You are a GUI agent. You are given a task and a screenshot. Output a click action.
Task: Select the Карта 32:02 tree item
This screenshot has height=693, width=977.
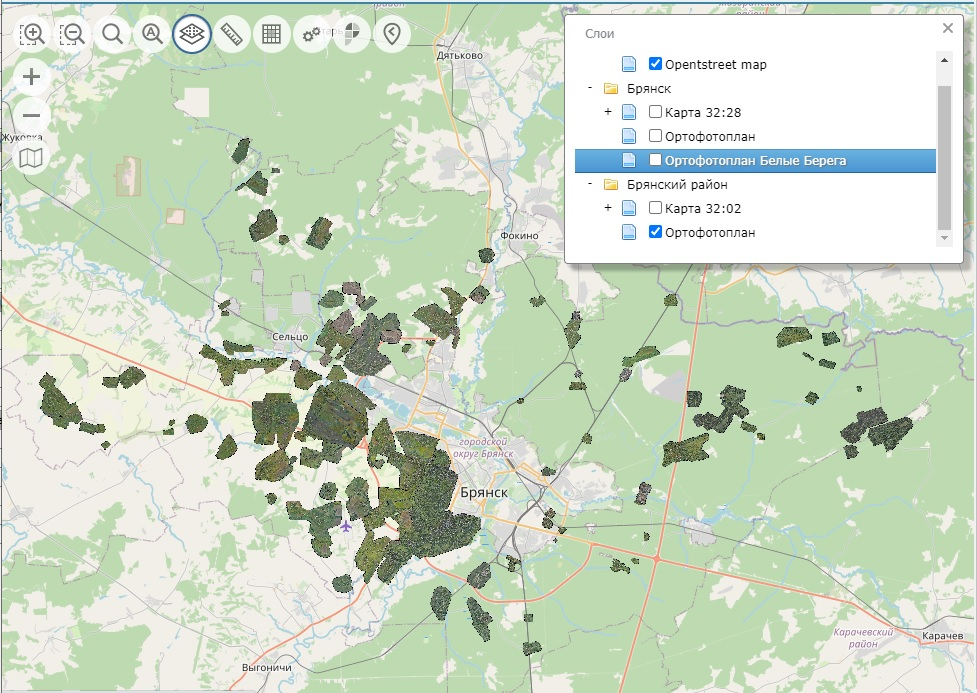point(702,208)
